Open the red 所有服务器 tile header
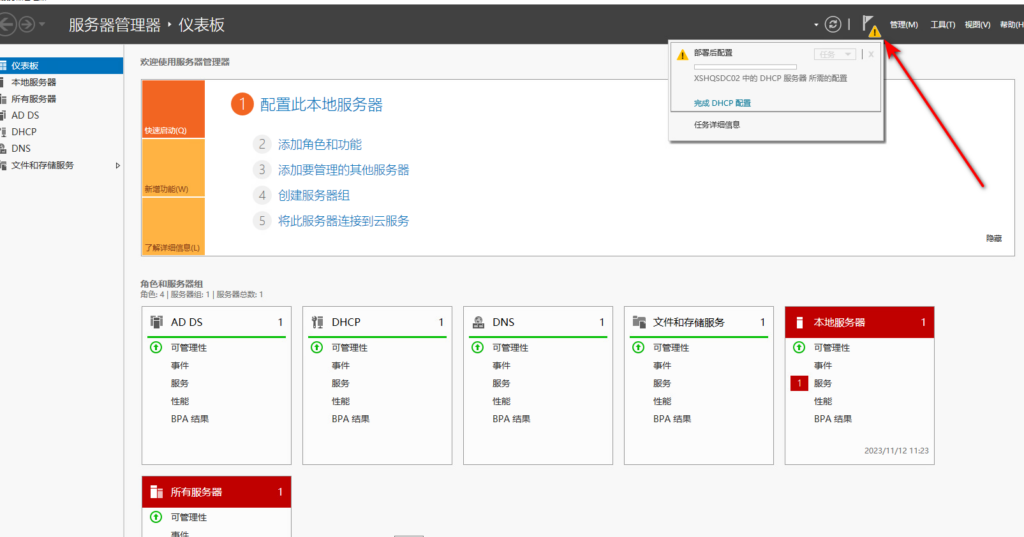Viewport: 1024px width, 537px height. click(217, 492)
